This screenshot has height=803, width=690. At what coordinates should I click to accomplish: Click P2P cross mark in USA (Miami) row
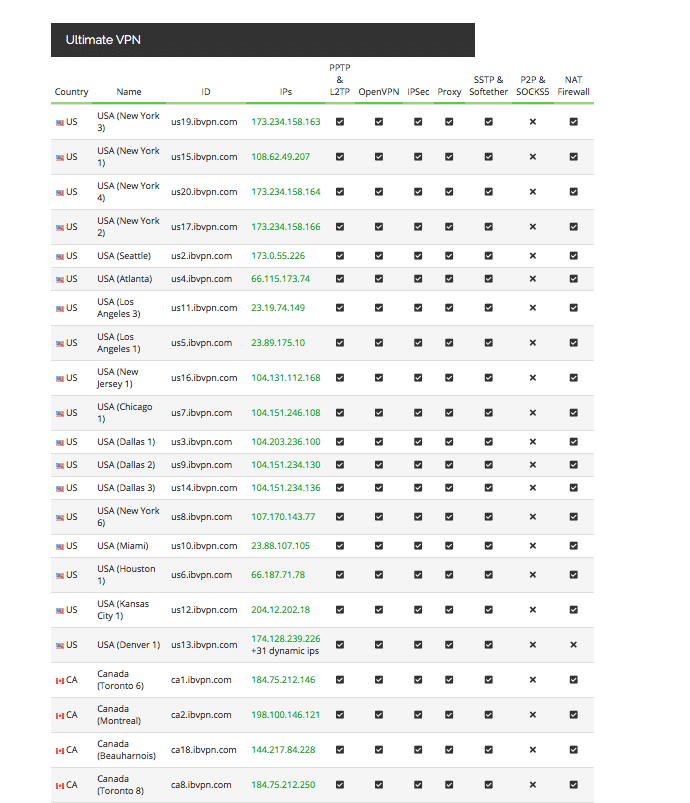(x=533, y=546)
